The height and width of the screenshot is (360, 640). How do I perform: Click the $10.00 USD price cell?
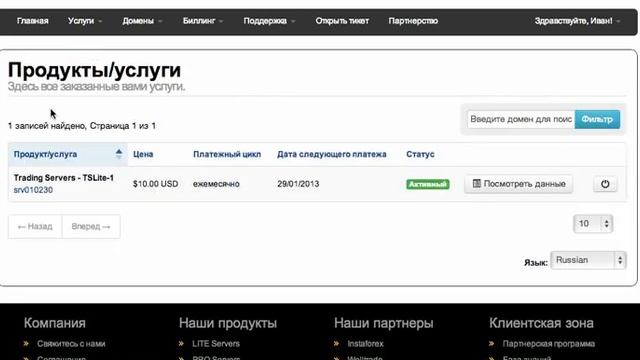coord(156,184)
